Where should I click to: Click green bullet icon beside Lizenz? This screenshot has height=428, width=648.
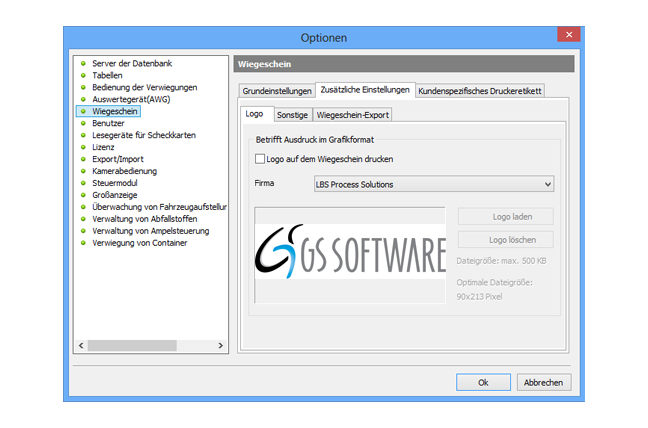click(83, 147)
